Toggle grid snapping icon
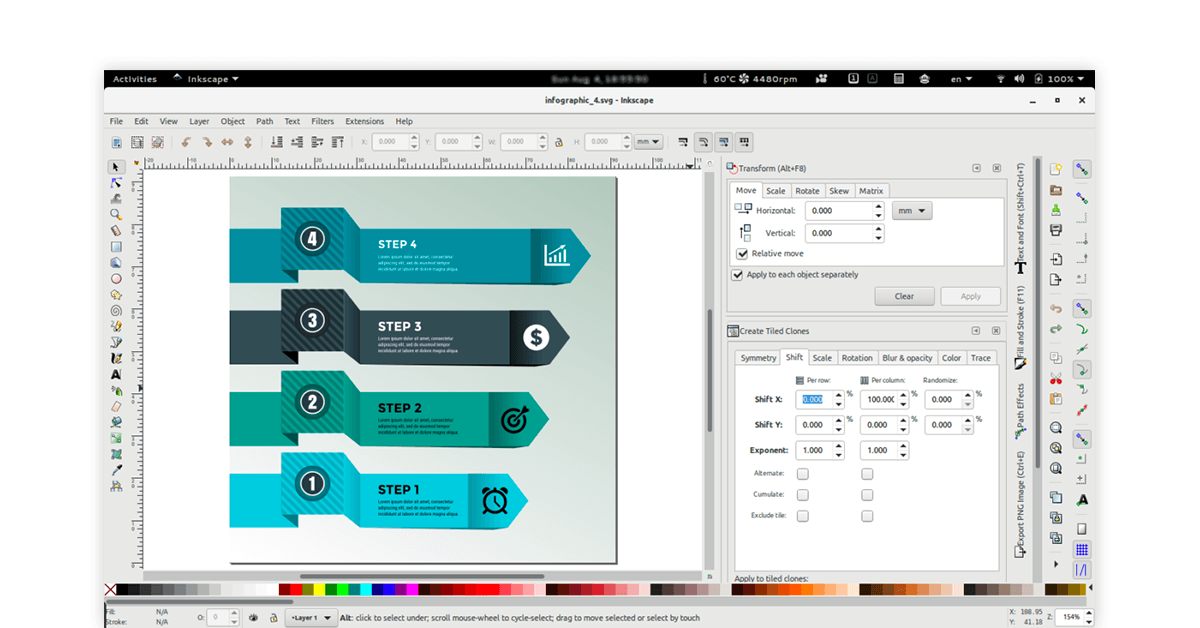The image size is (1200, 628). (x=1082, y=549)
